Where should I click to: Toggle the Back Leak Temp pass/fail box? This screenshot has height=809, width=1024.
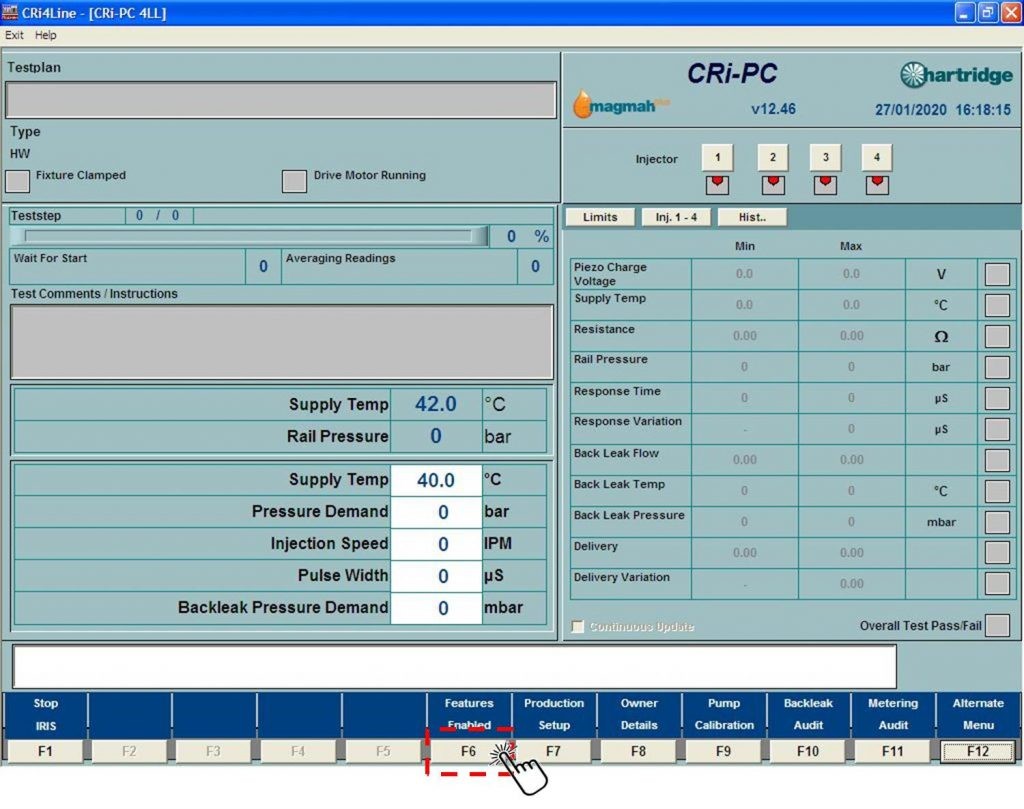point(997,491)
